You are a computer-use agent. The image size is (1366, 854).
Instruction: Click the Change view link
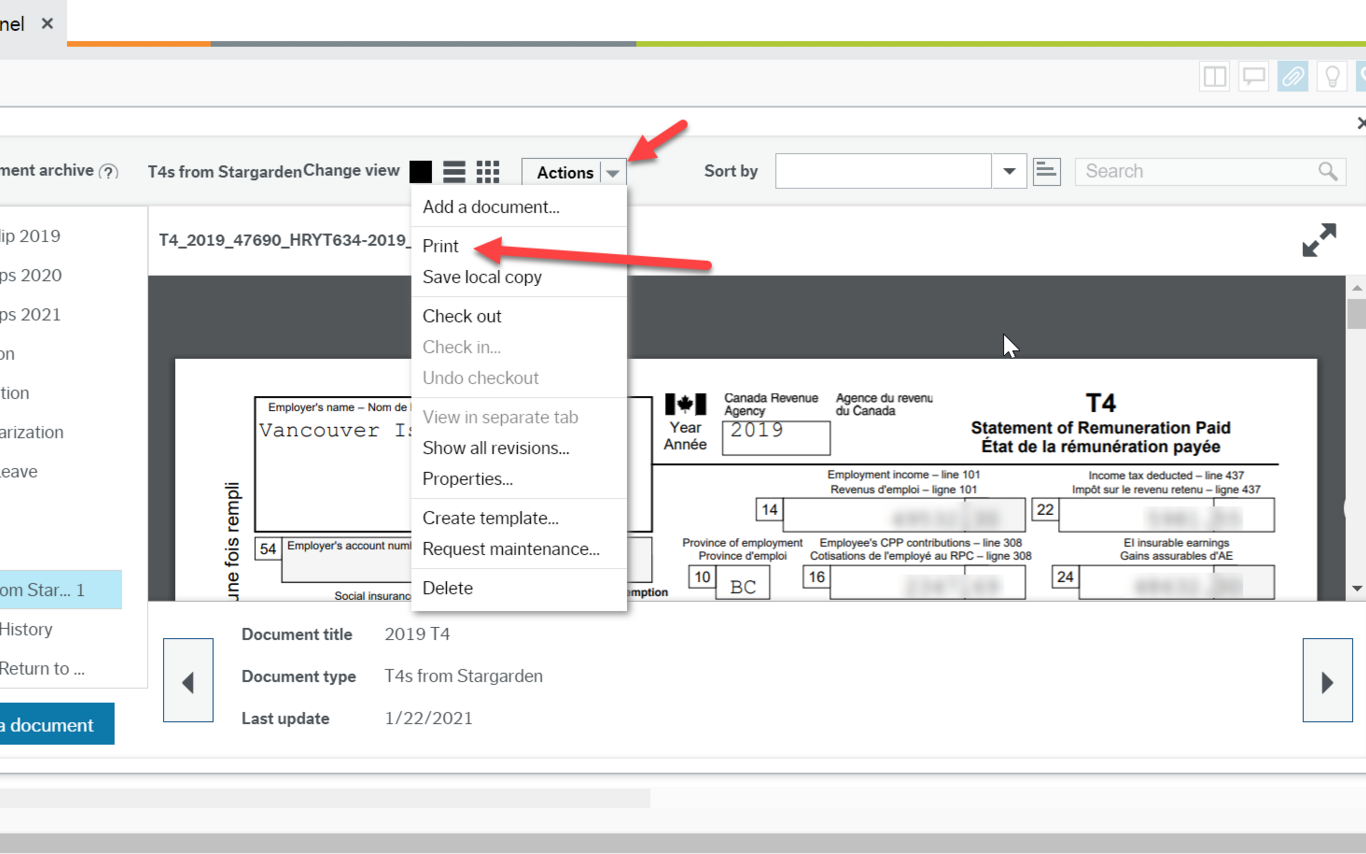point(351,170)
